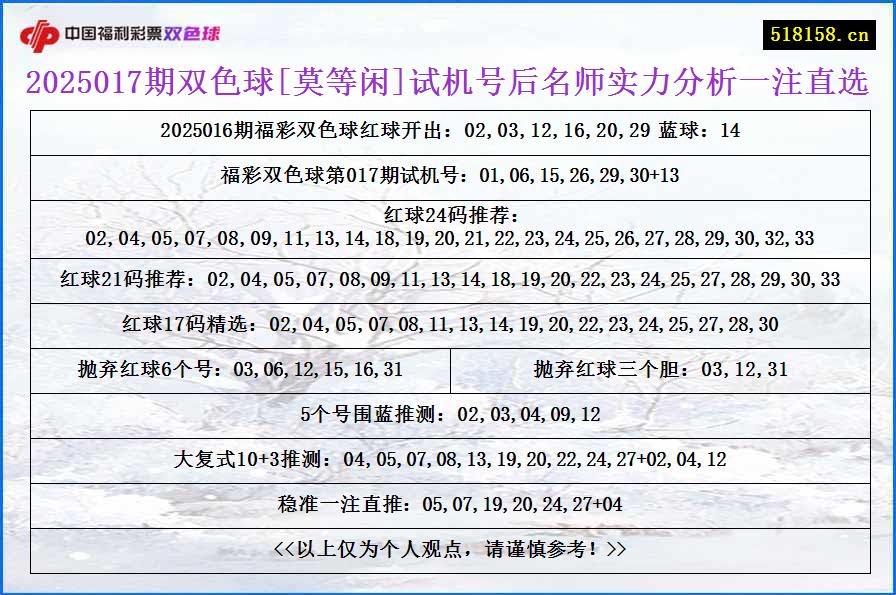Select the 5个号围蓝推测 row
Viewport: 896px width, 595px height.
tap(448, 415)
